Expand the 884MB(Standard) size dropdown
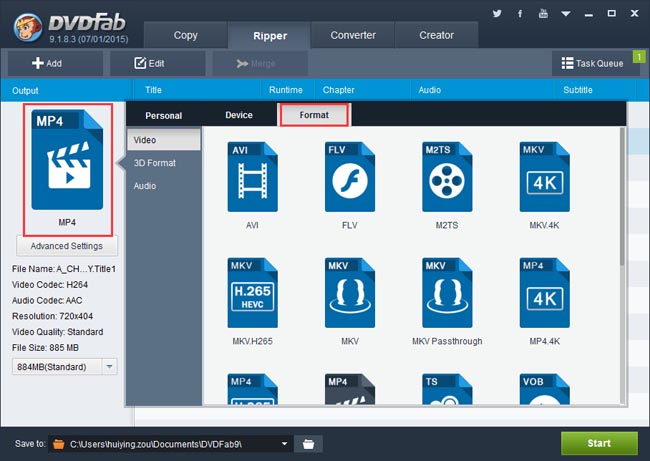 tap(109, 366)
